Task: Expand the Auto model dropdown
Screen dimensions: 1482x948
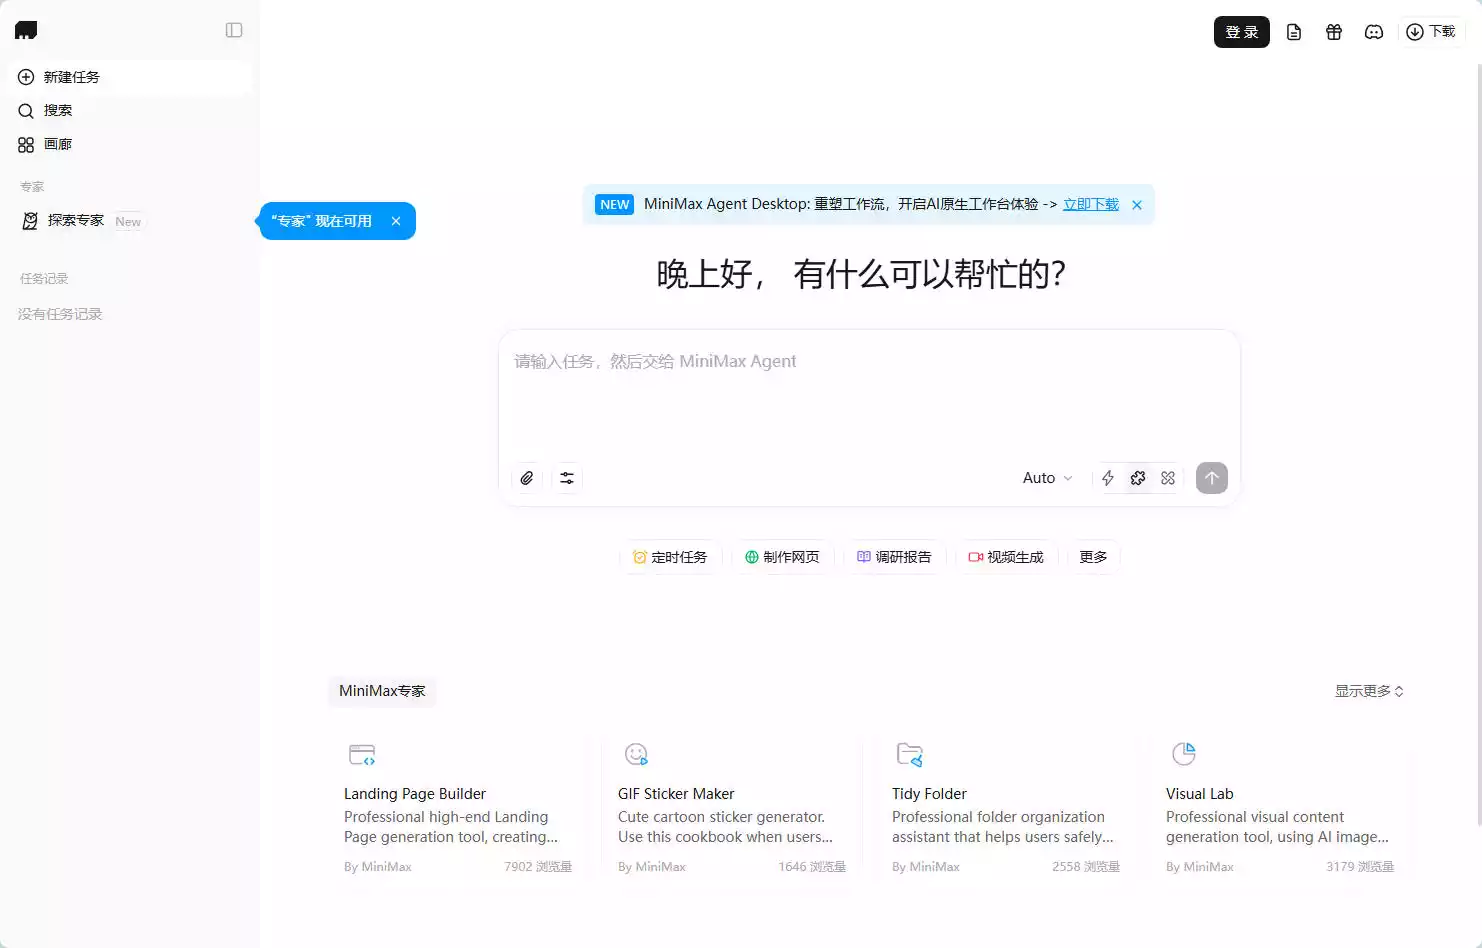Action: point(1047,478)
